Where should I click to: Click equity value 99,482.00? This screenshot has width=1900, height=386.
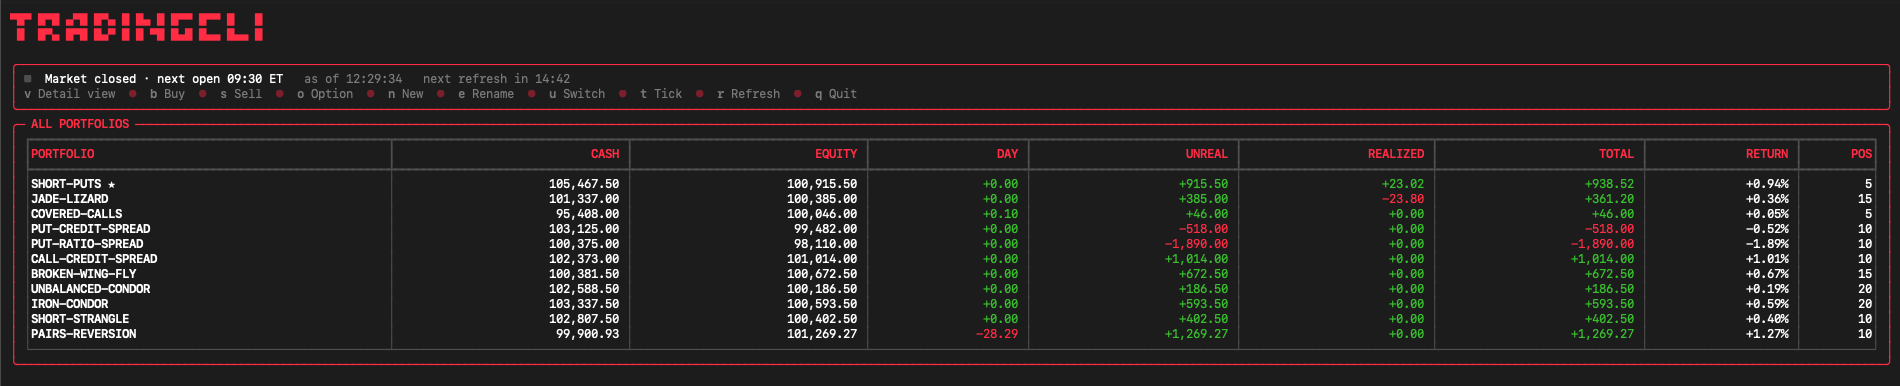(x=825, y=229)
